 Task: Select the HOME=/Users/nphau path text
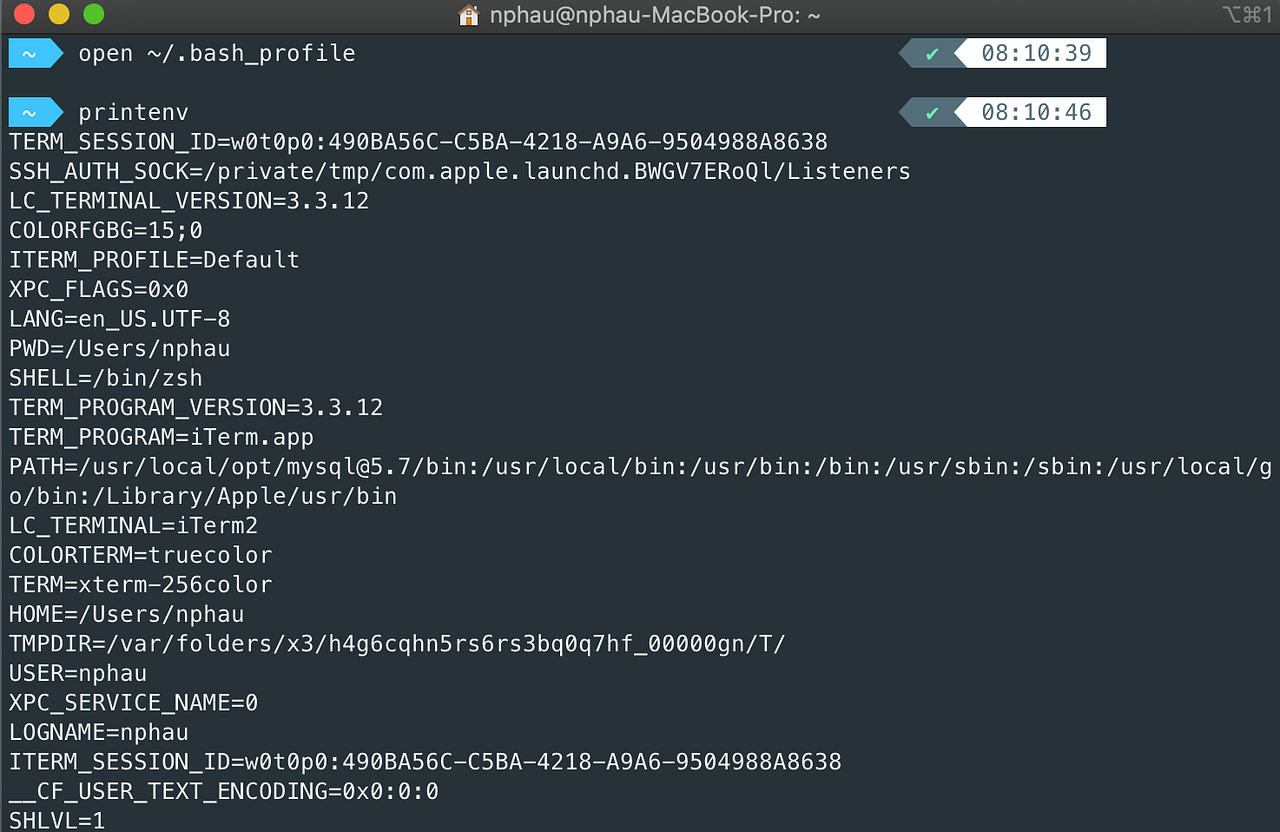(125, 614)
